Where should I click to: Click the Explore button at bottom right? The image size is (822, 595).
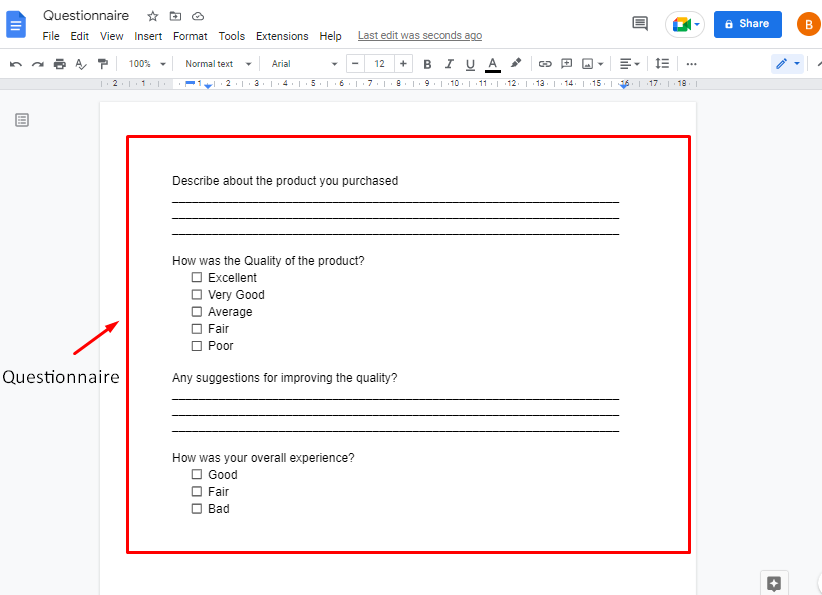coord(774,583)
